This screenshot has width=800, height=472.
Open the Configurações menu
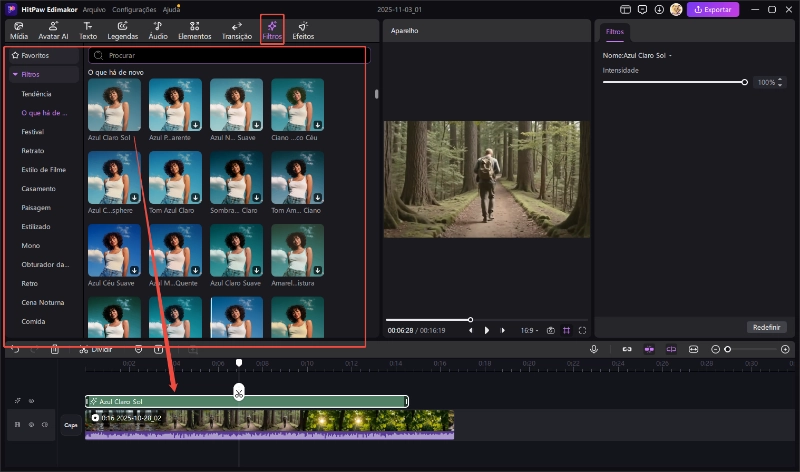pos(134,9)
